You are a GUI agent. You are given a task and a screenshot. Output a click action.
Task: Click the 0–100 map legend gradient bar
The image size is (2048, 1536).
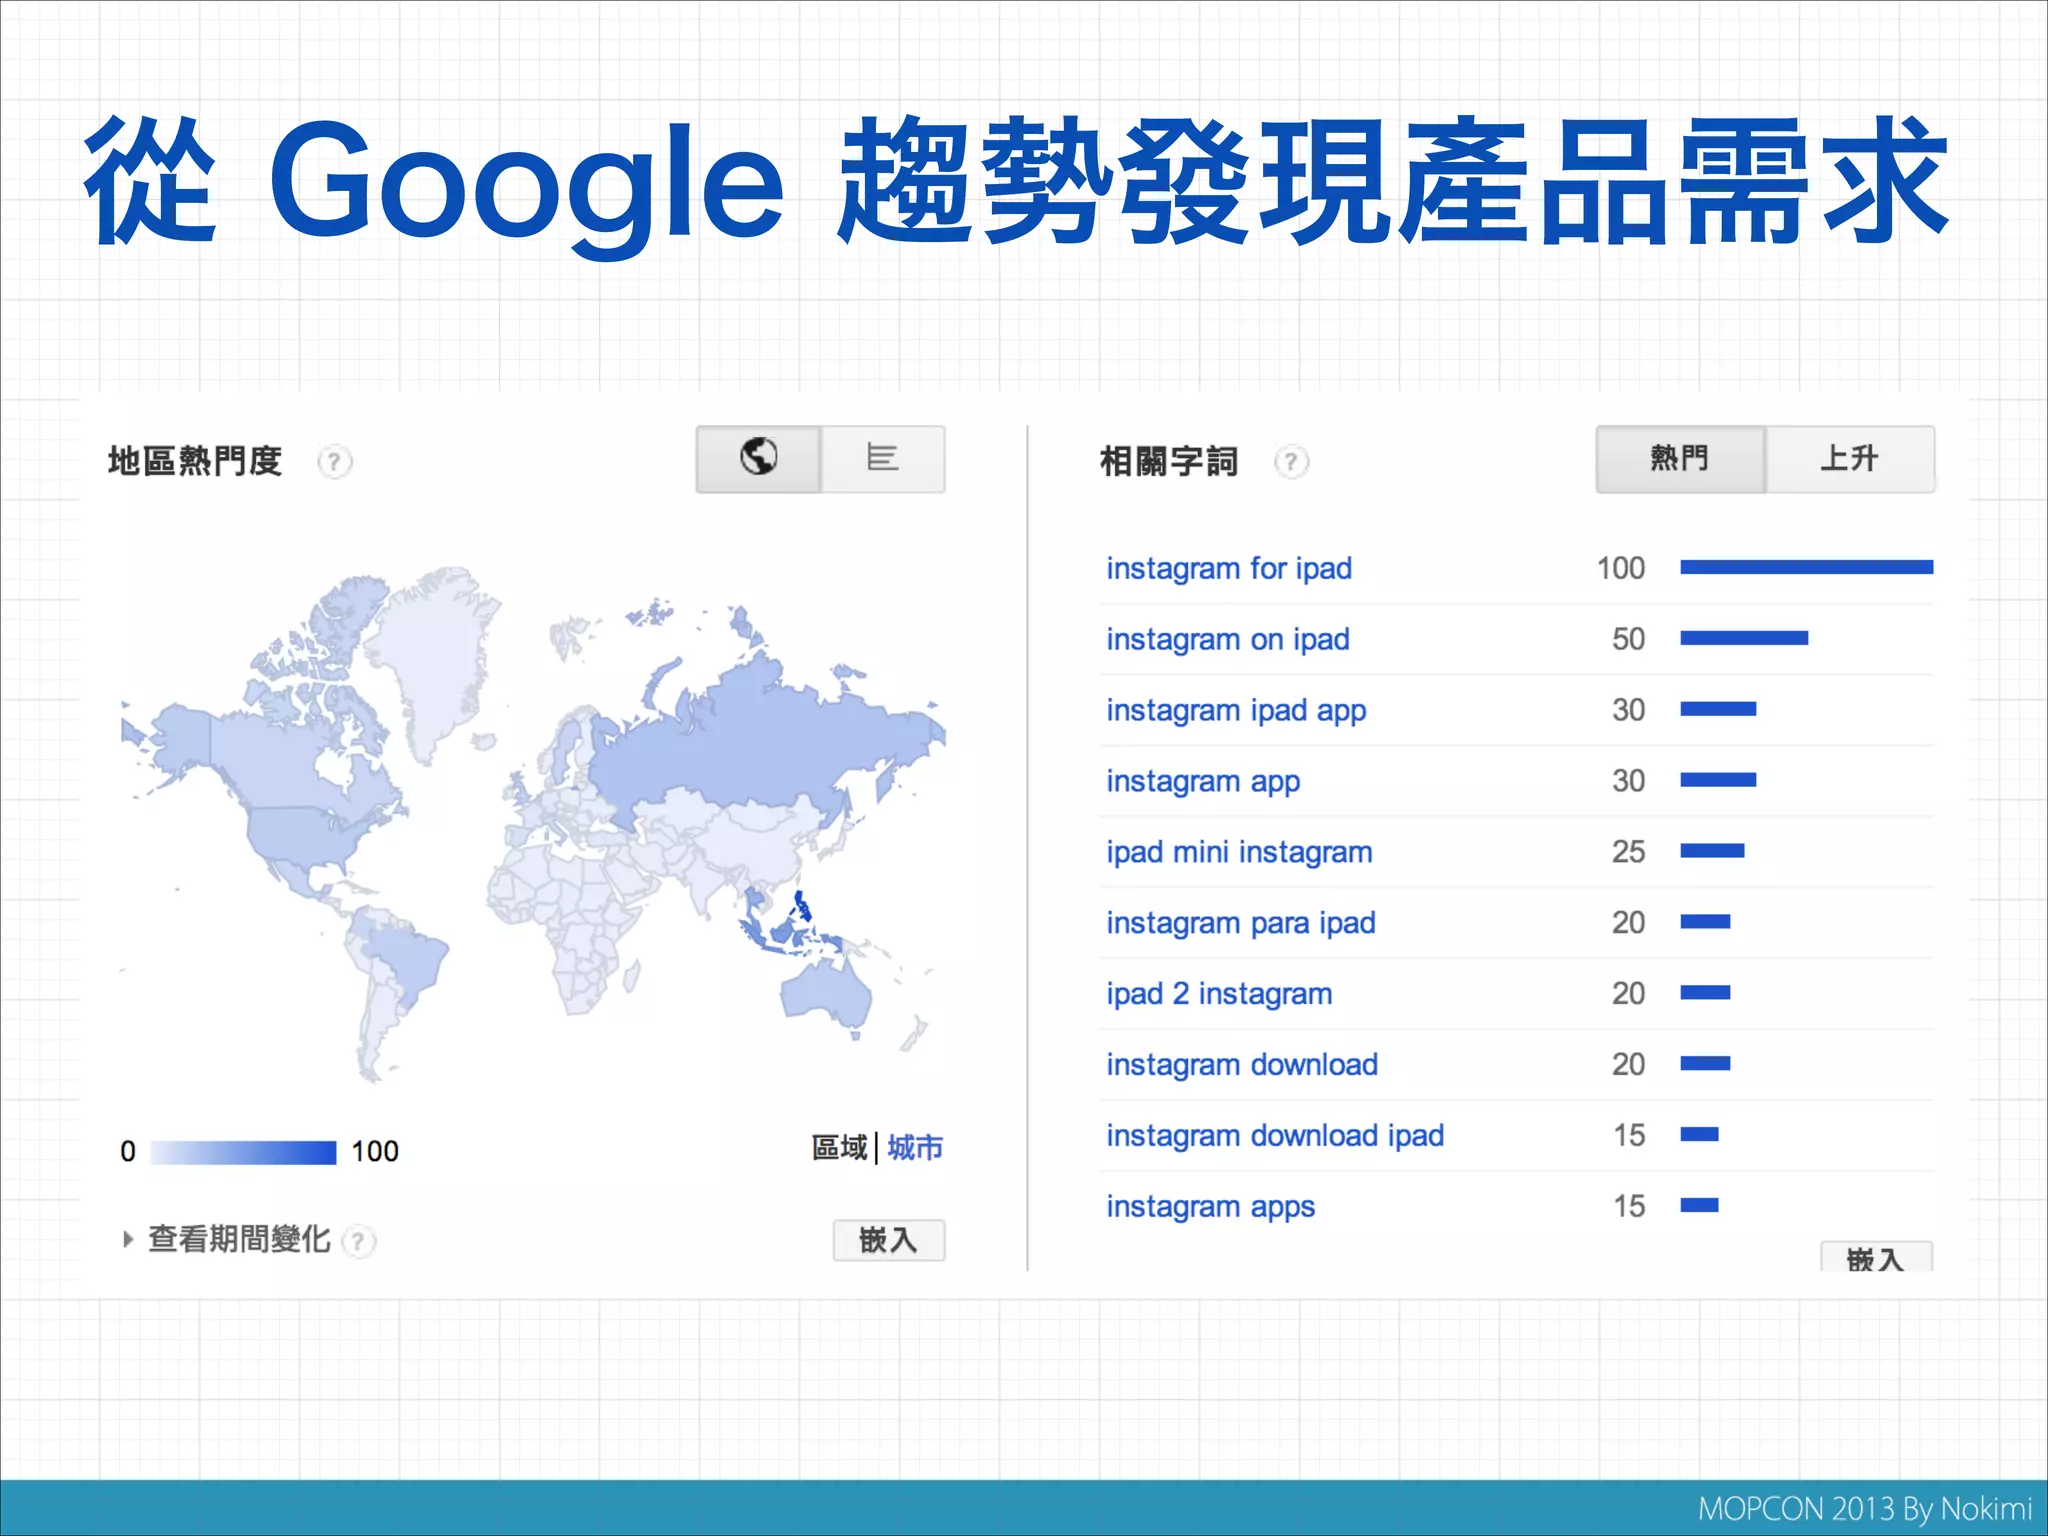[243, 1152]
